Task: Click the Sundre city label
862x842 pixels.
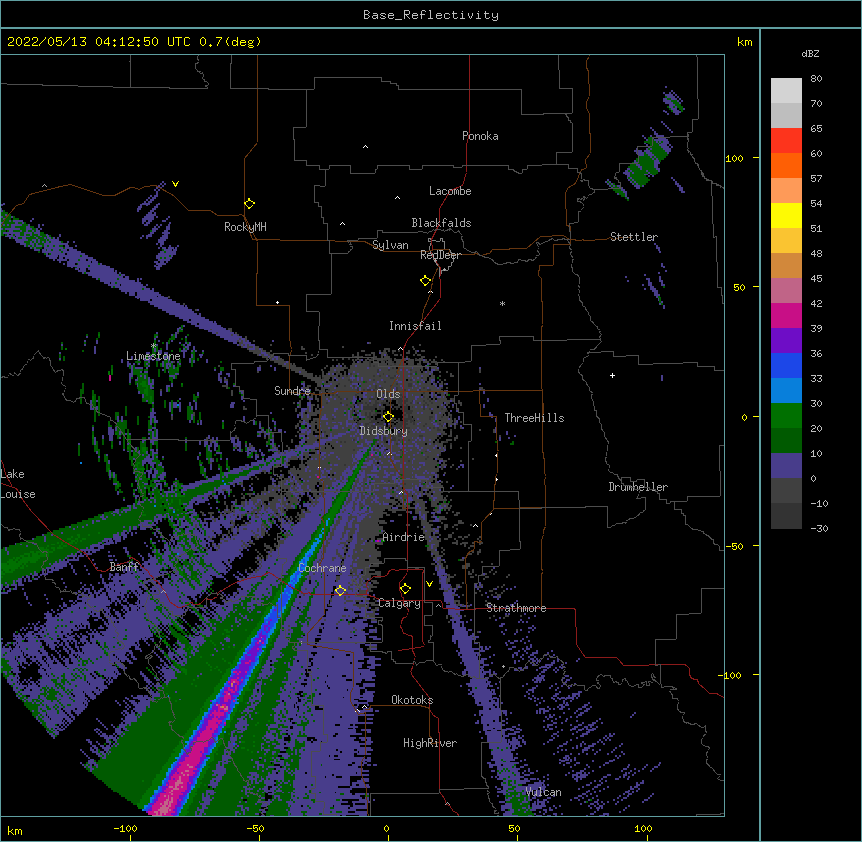Action: pos(292,391)
